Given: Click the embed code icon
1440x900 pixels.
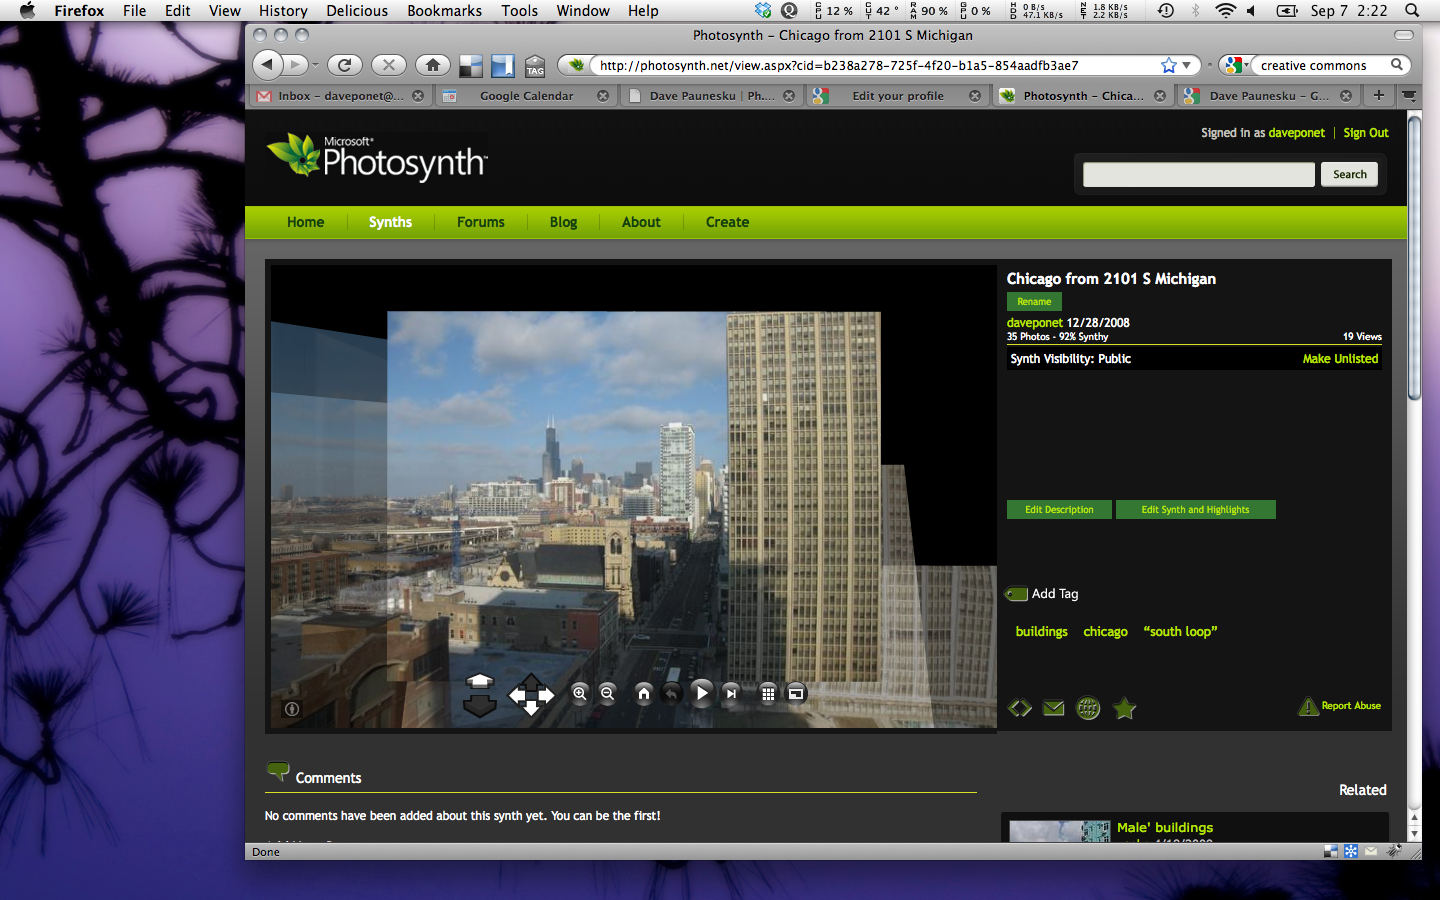Looking at the screenshot, I should pyautogui.click(x=1019, y=708).
